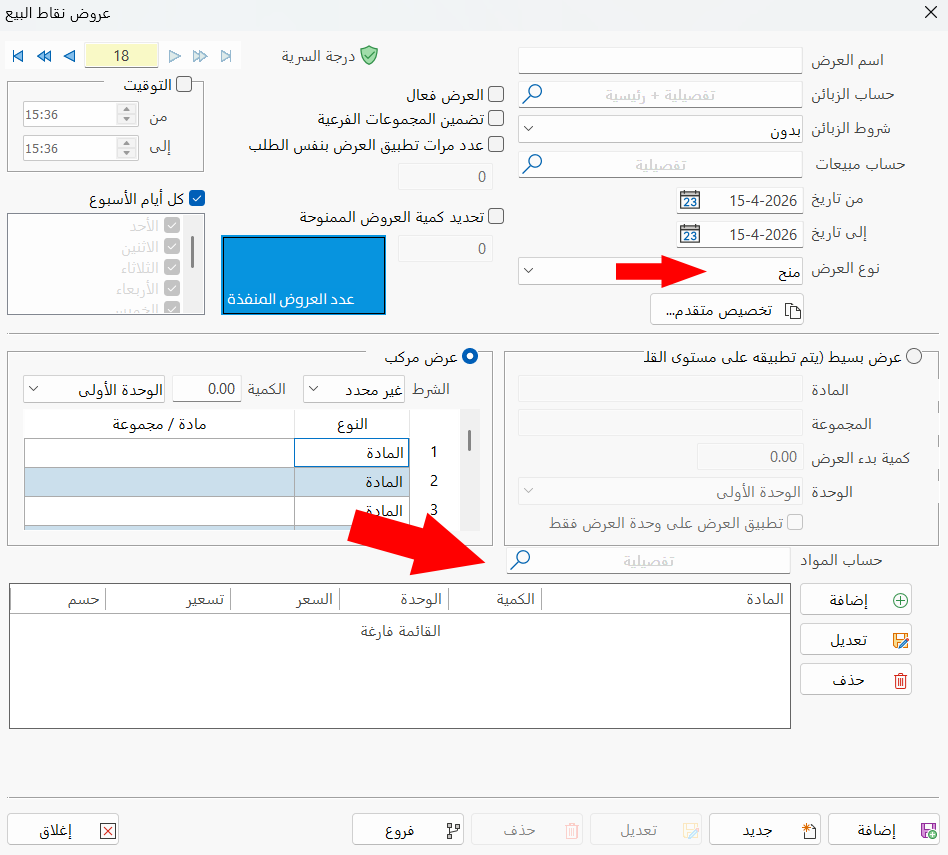Click the الكمية quantity field 0.00
The height and width of the screenshot is (855, 948).
point(207,389)
